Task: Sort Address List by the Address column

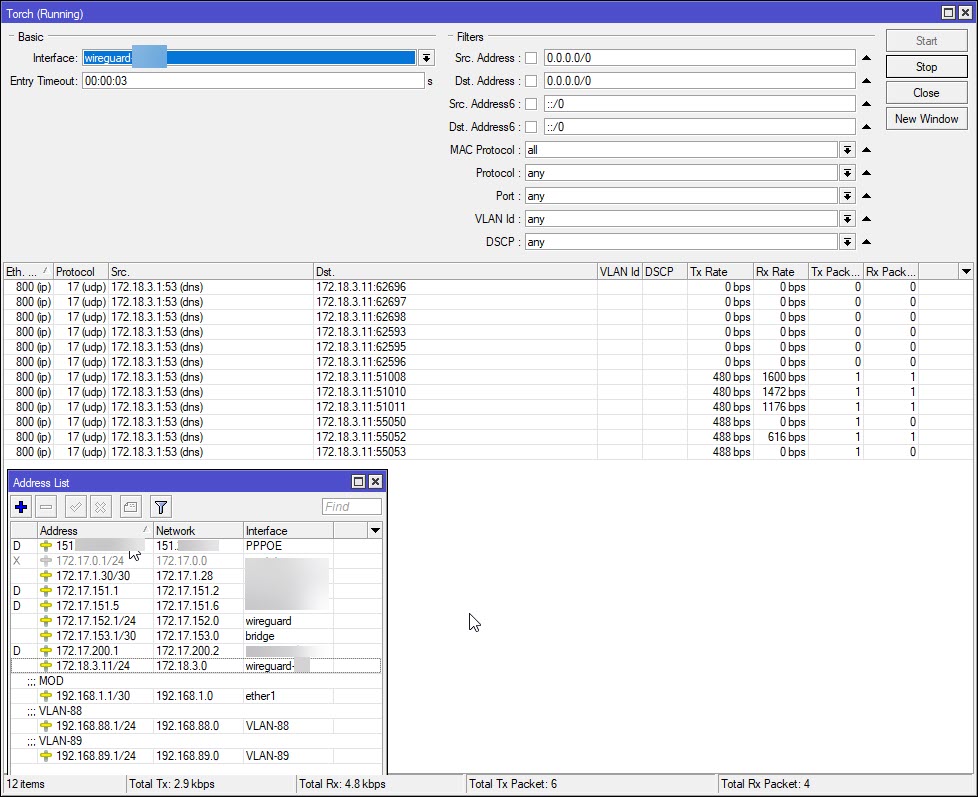Action: [x=95, y=531]
